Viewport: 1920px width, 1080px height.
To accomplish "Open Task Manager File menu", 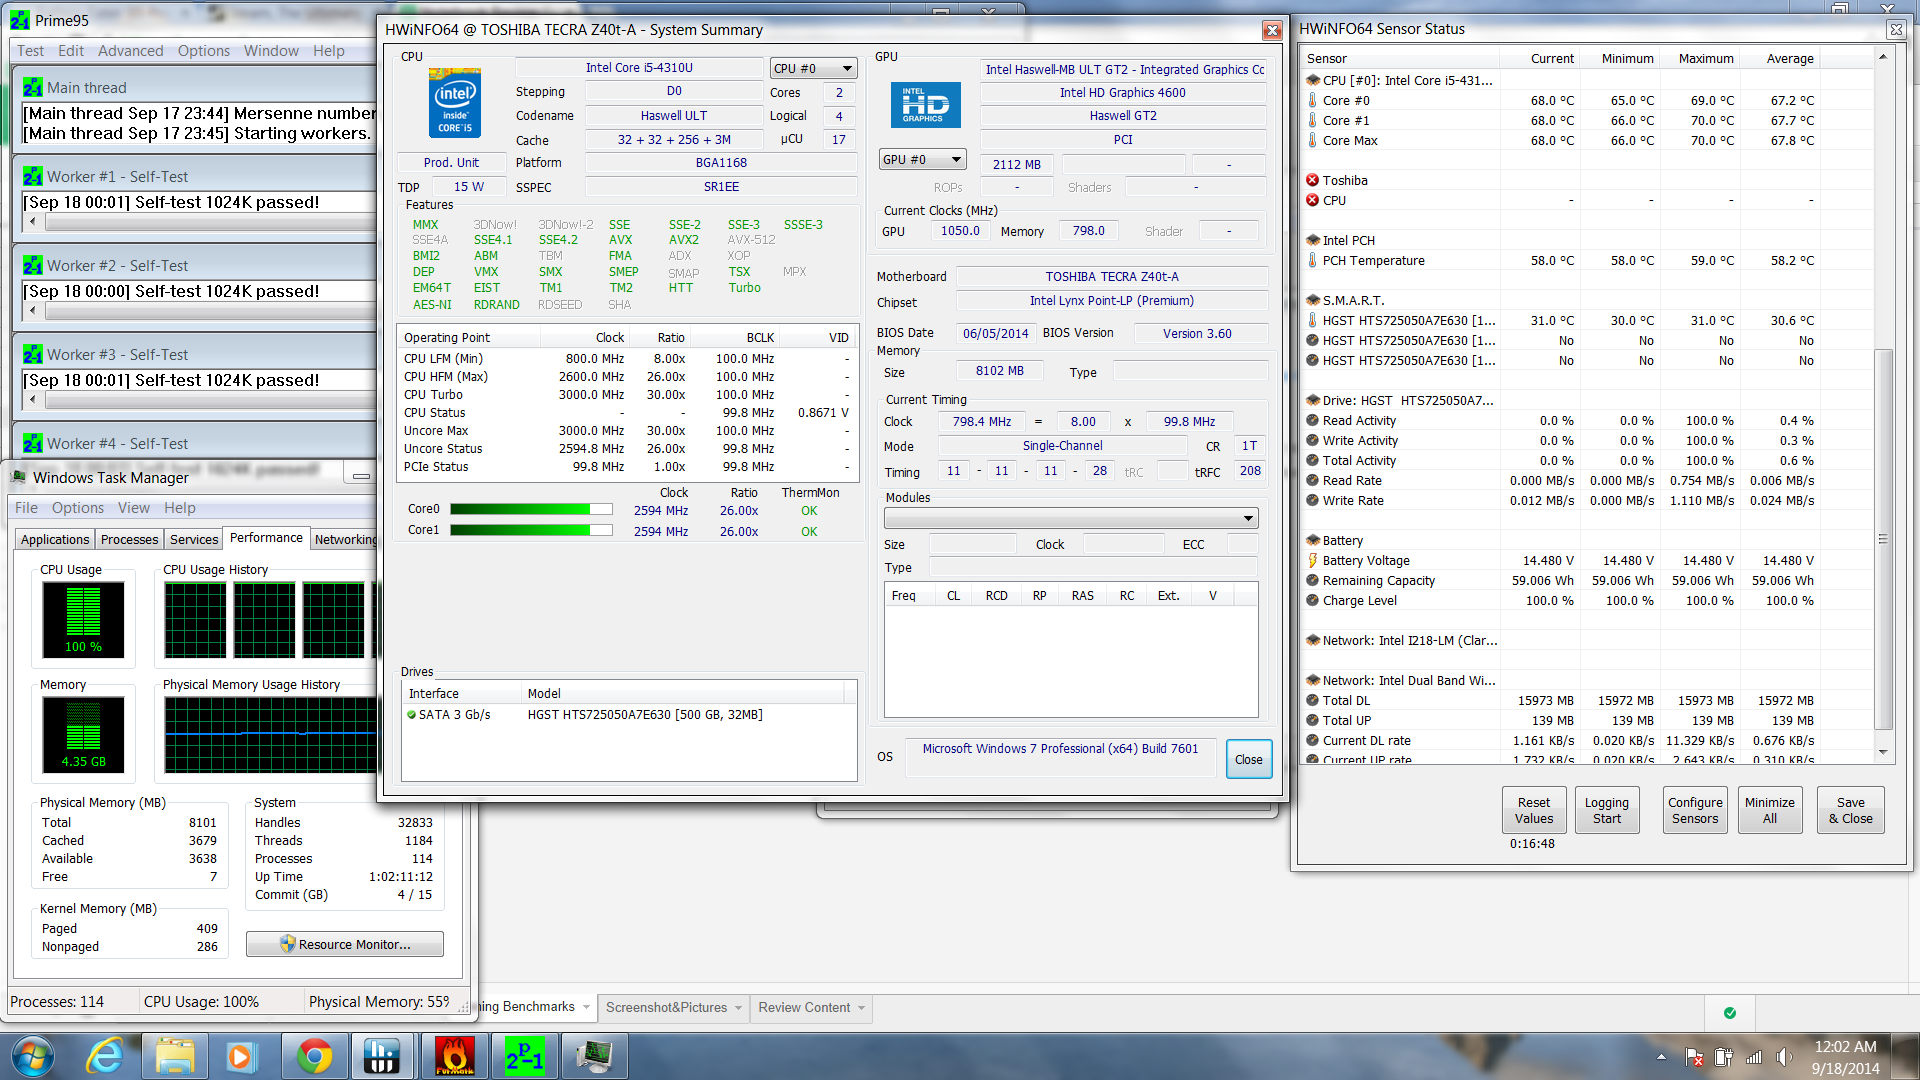I will click(26, 508).
